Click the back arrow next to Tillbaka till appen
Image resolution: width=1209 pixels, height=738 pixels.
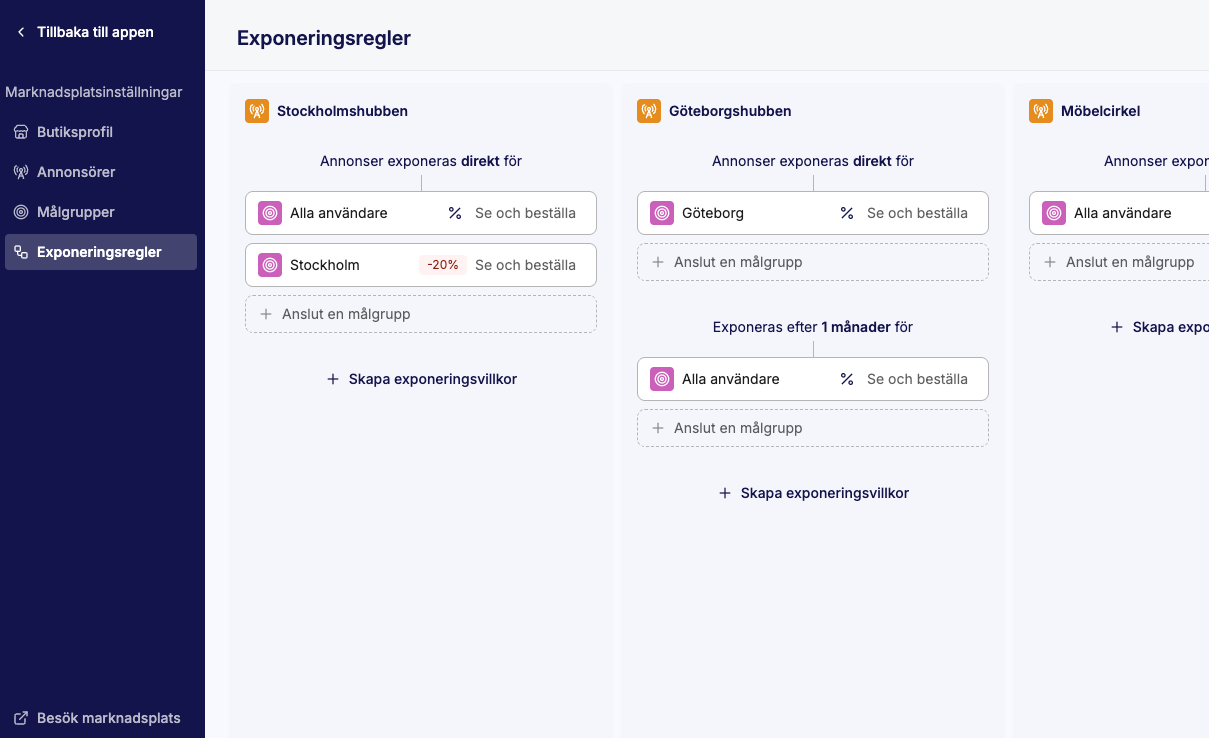point(21,32)
